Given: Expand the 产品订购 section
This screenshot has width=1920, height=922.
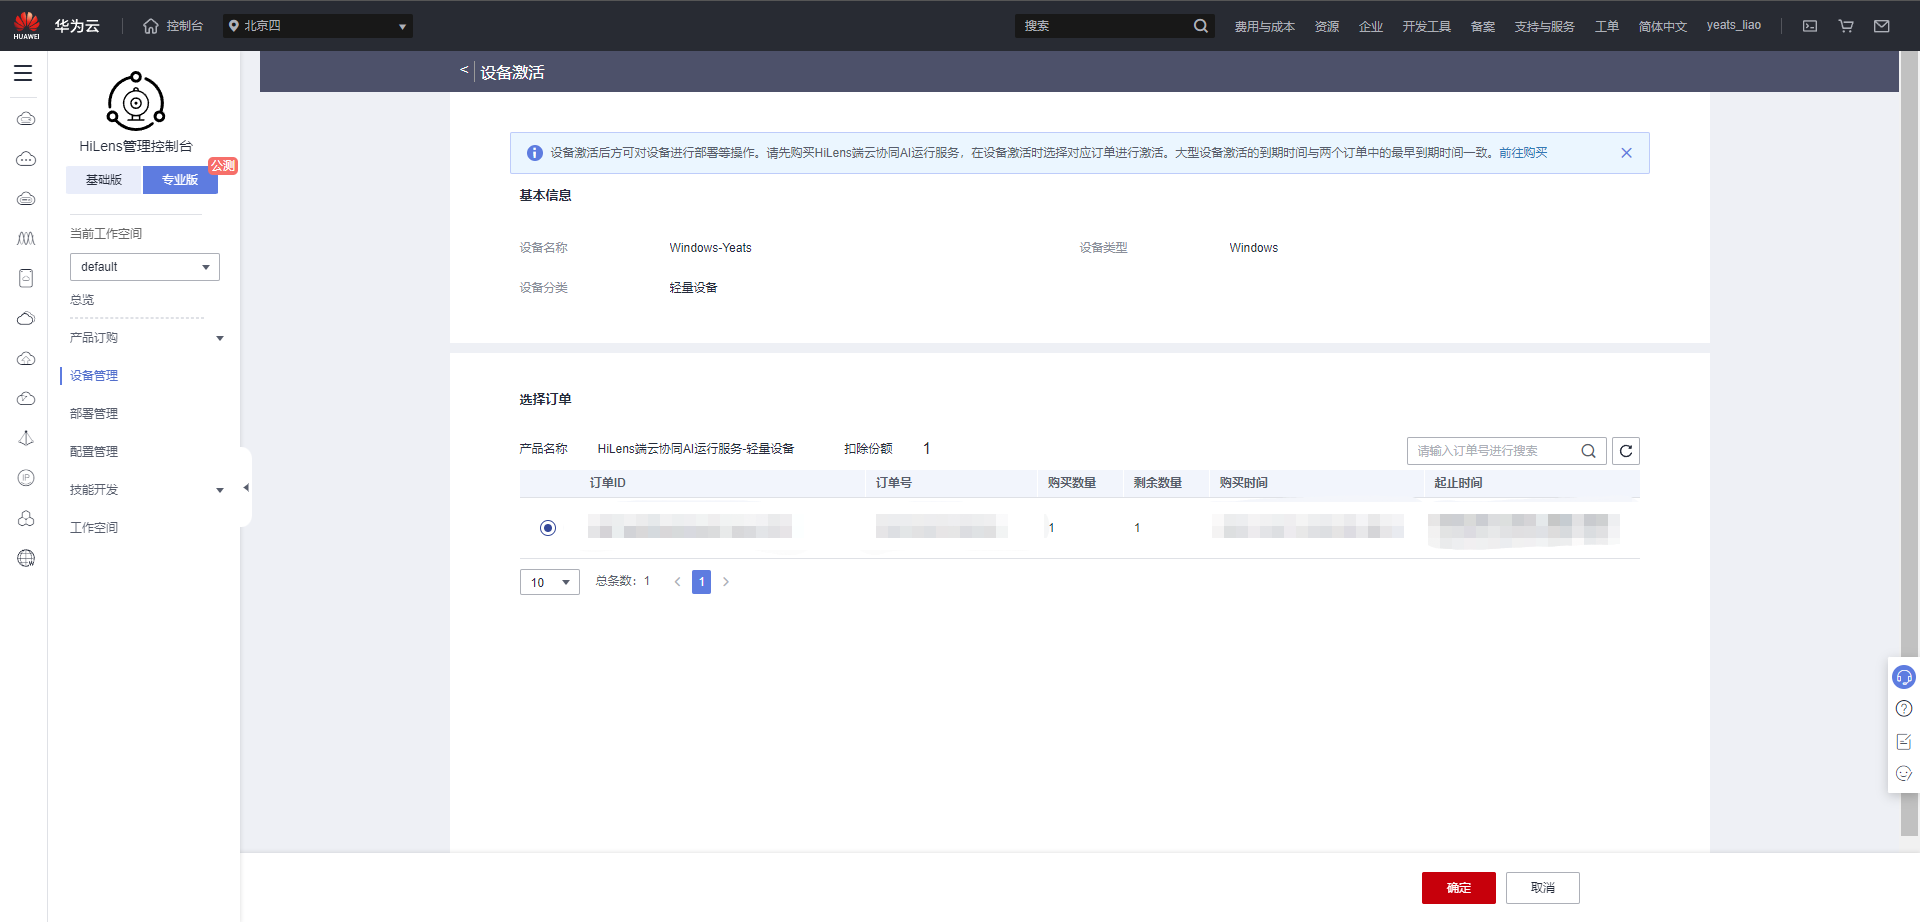Looking at the screenshot, I should click(146, 338).
